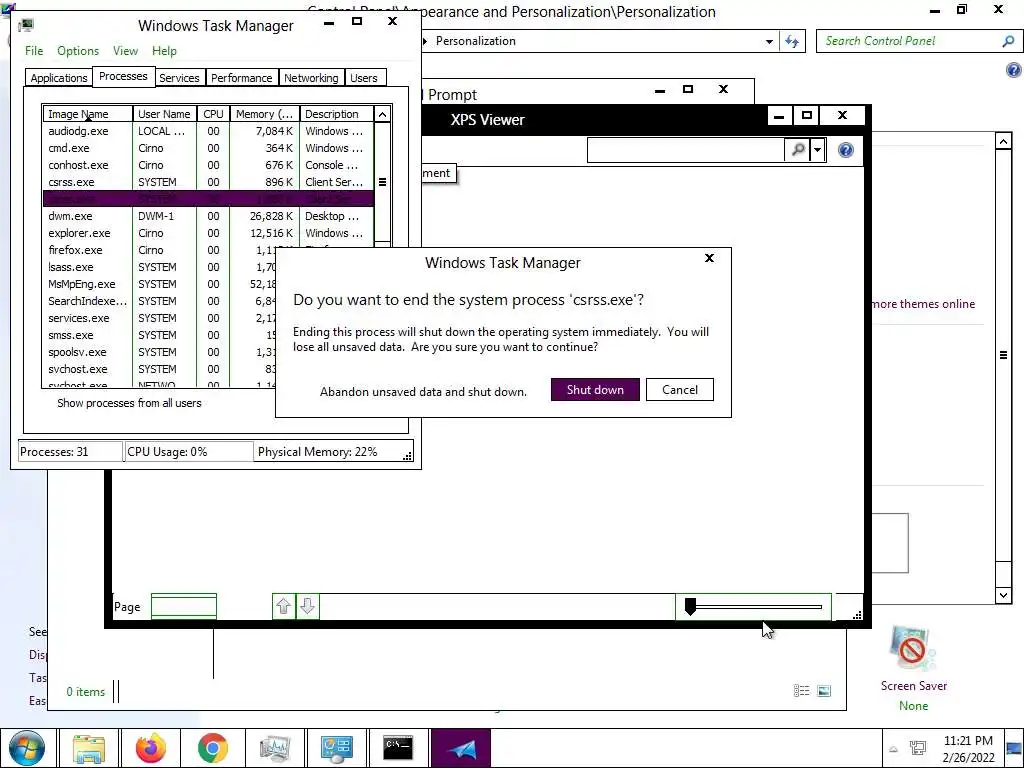The width and height of the screenshot is (1024, 768).
Task: Open the View menu in Task Manager
Action: (x=125, y=51)
